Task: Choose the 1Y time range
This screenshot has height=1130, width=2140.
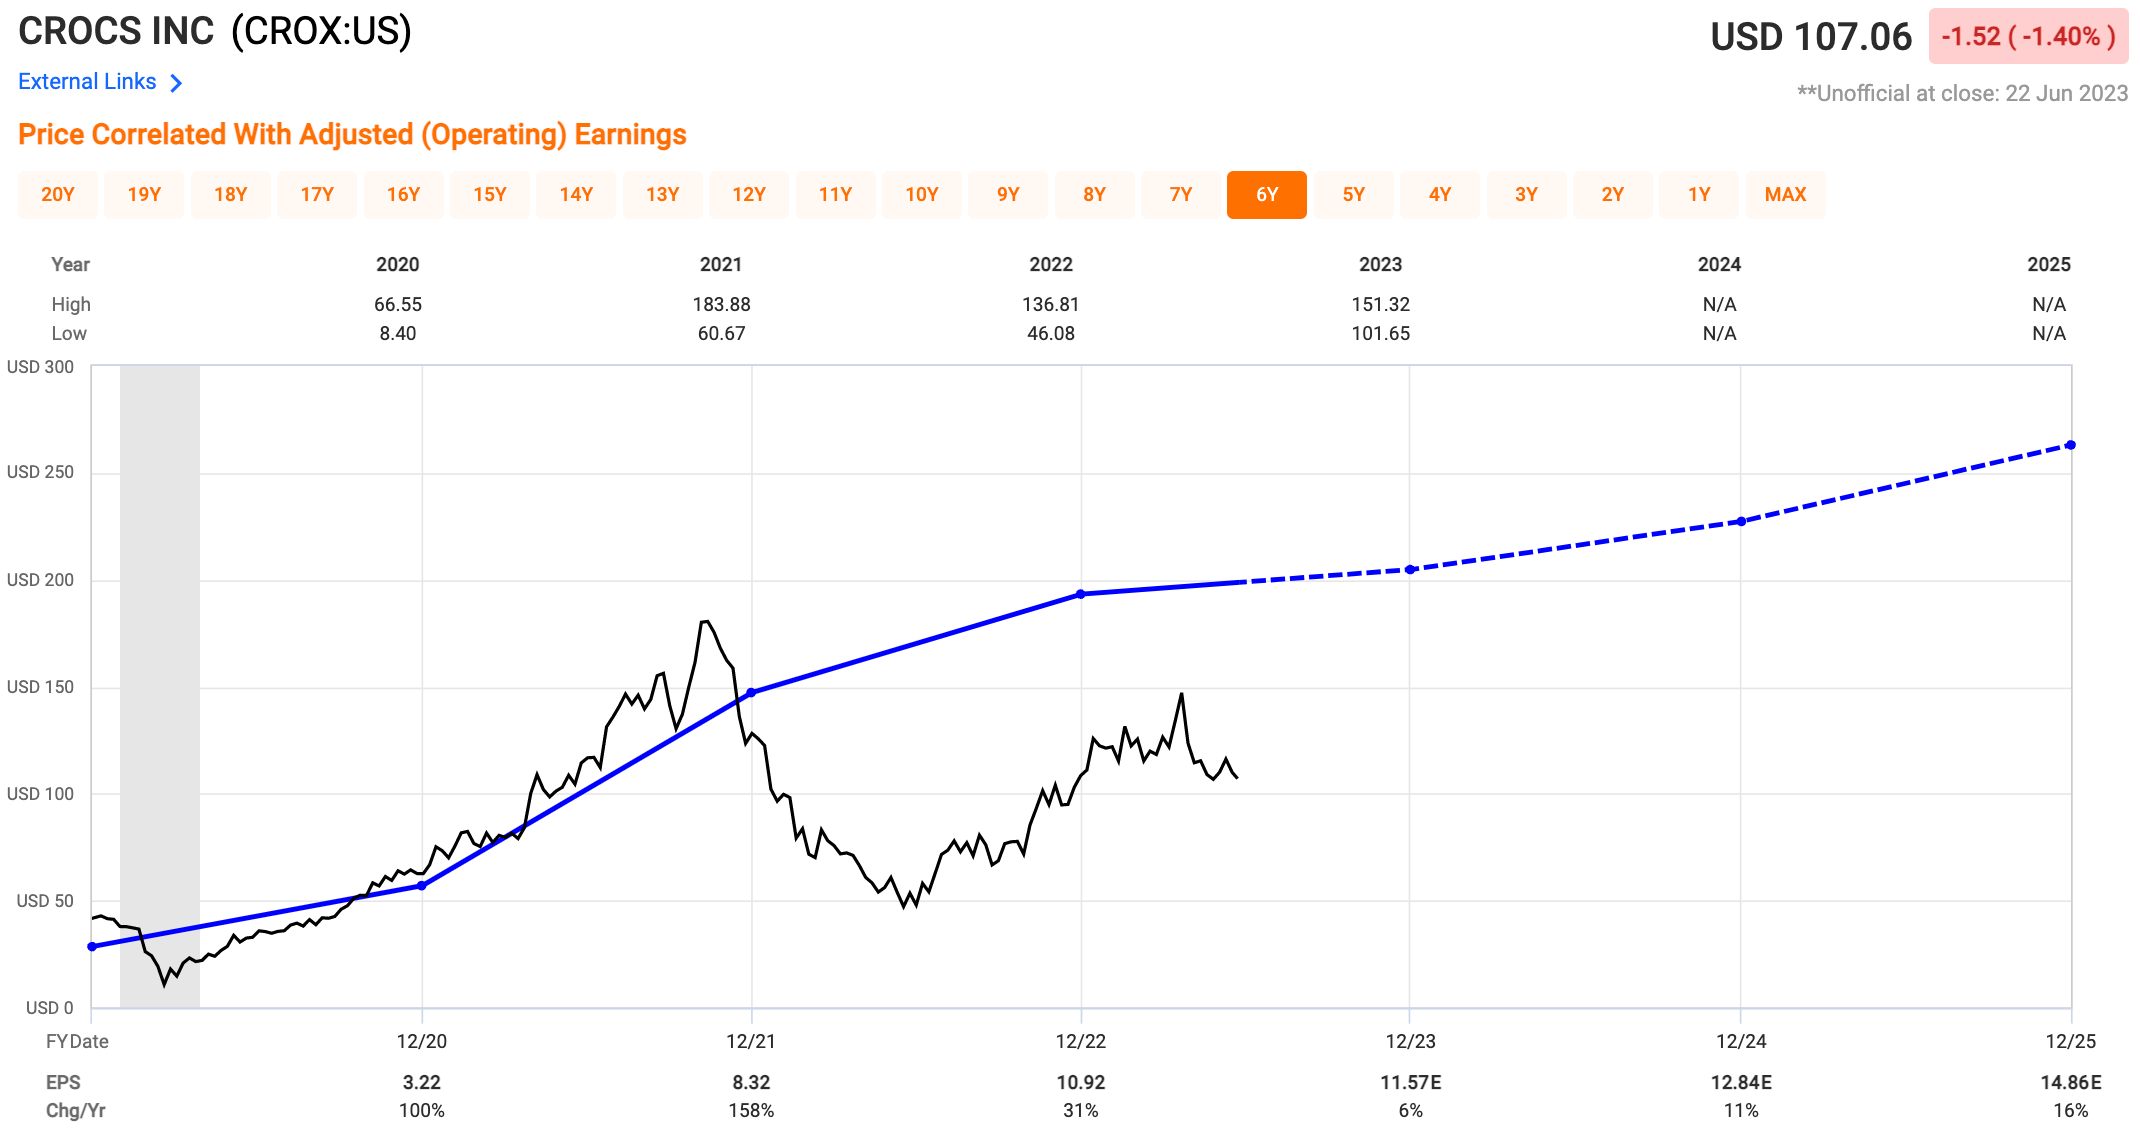Action: coord(1699,195)
